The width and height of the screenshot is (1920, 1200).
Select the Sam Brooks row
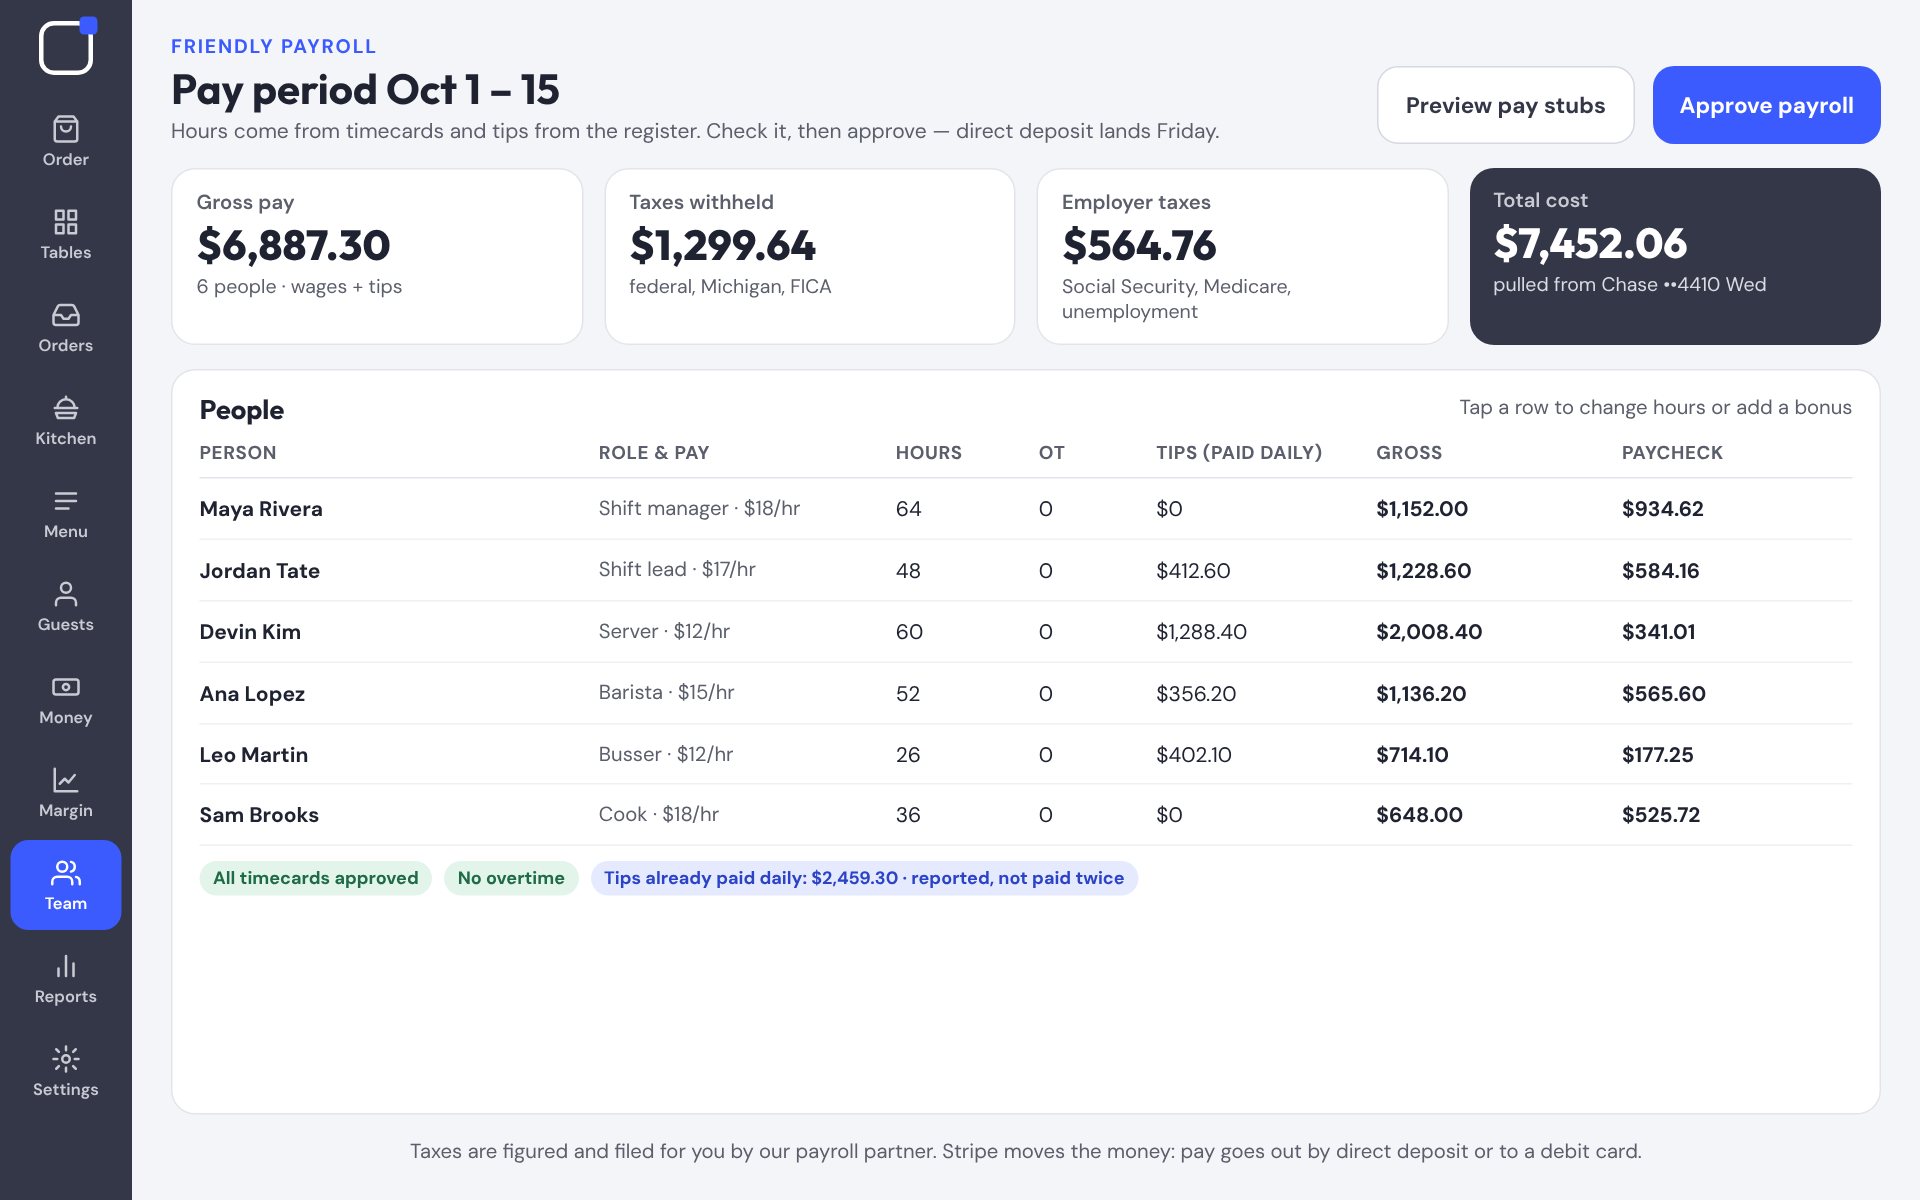[1025, 815]
